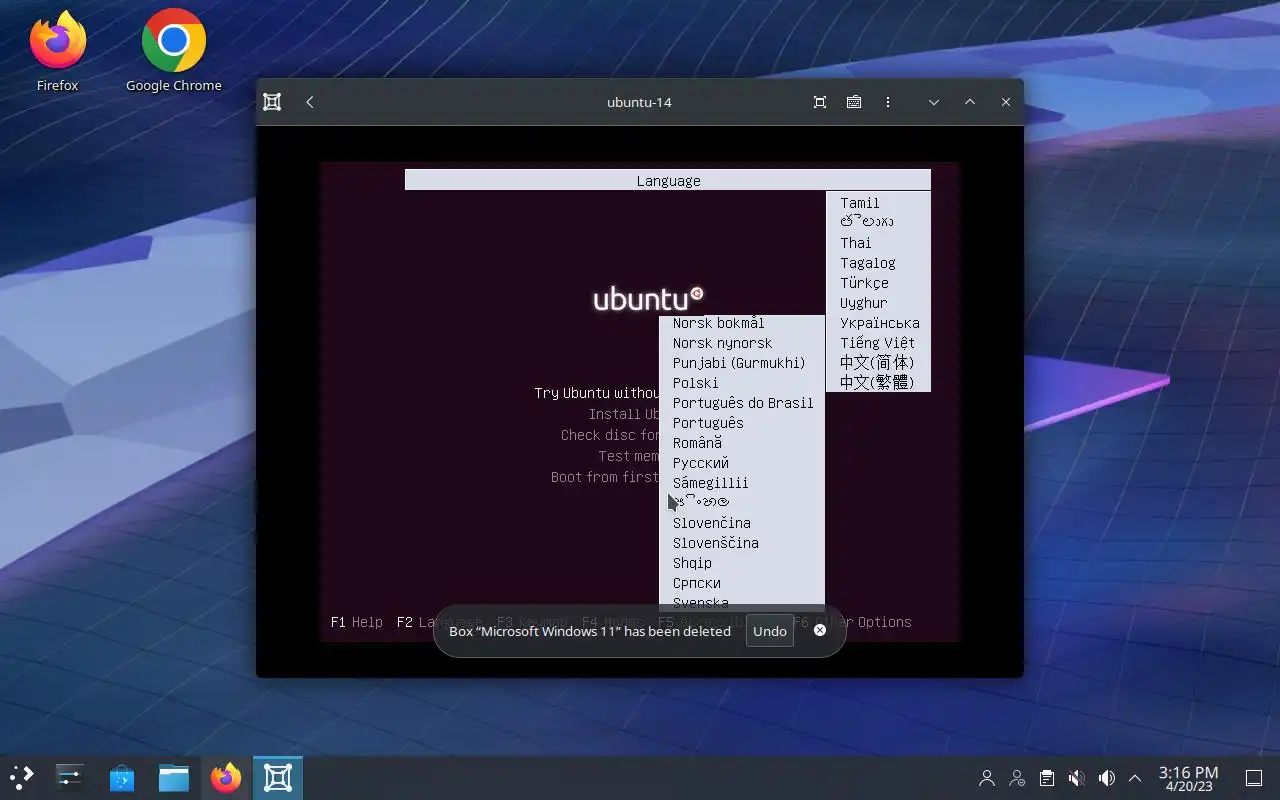
Task: Minimize the ubuntu-14 window with down chevron
Action: pyautogui.click(x=934, y=102)
